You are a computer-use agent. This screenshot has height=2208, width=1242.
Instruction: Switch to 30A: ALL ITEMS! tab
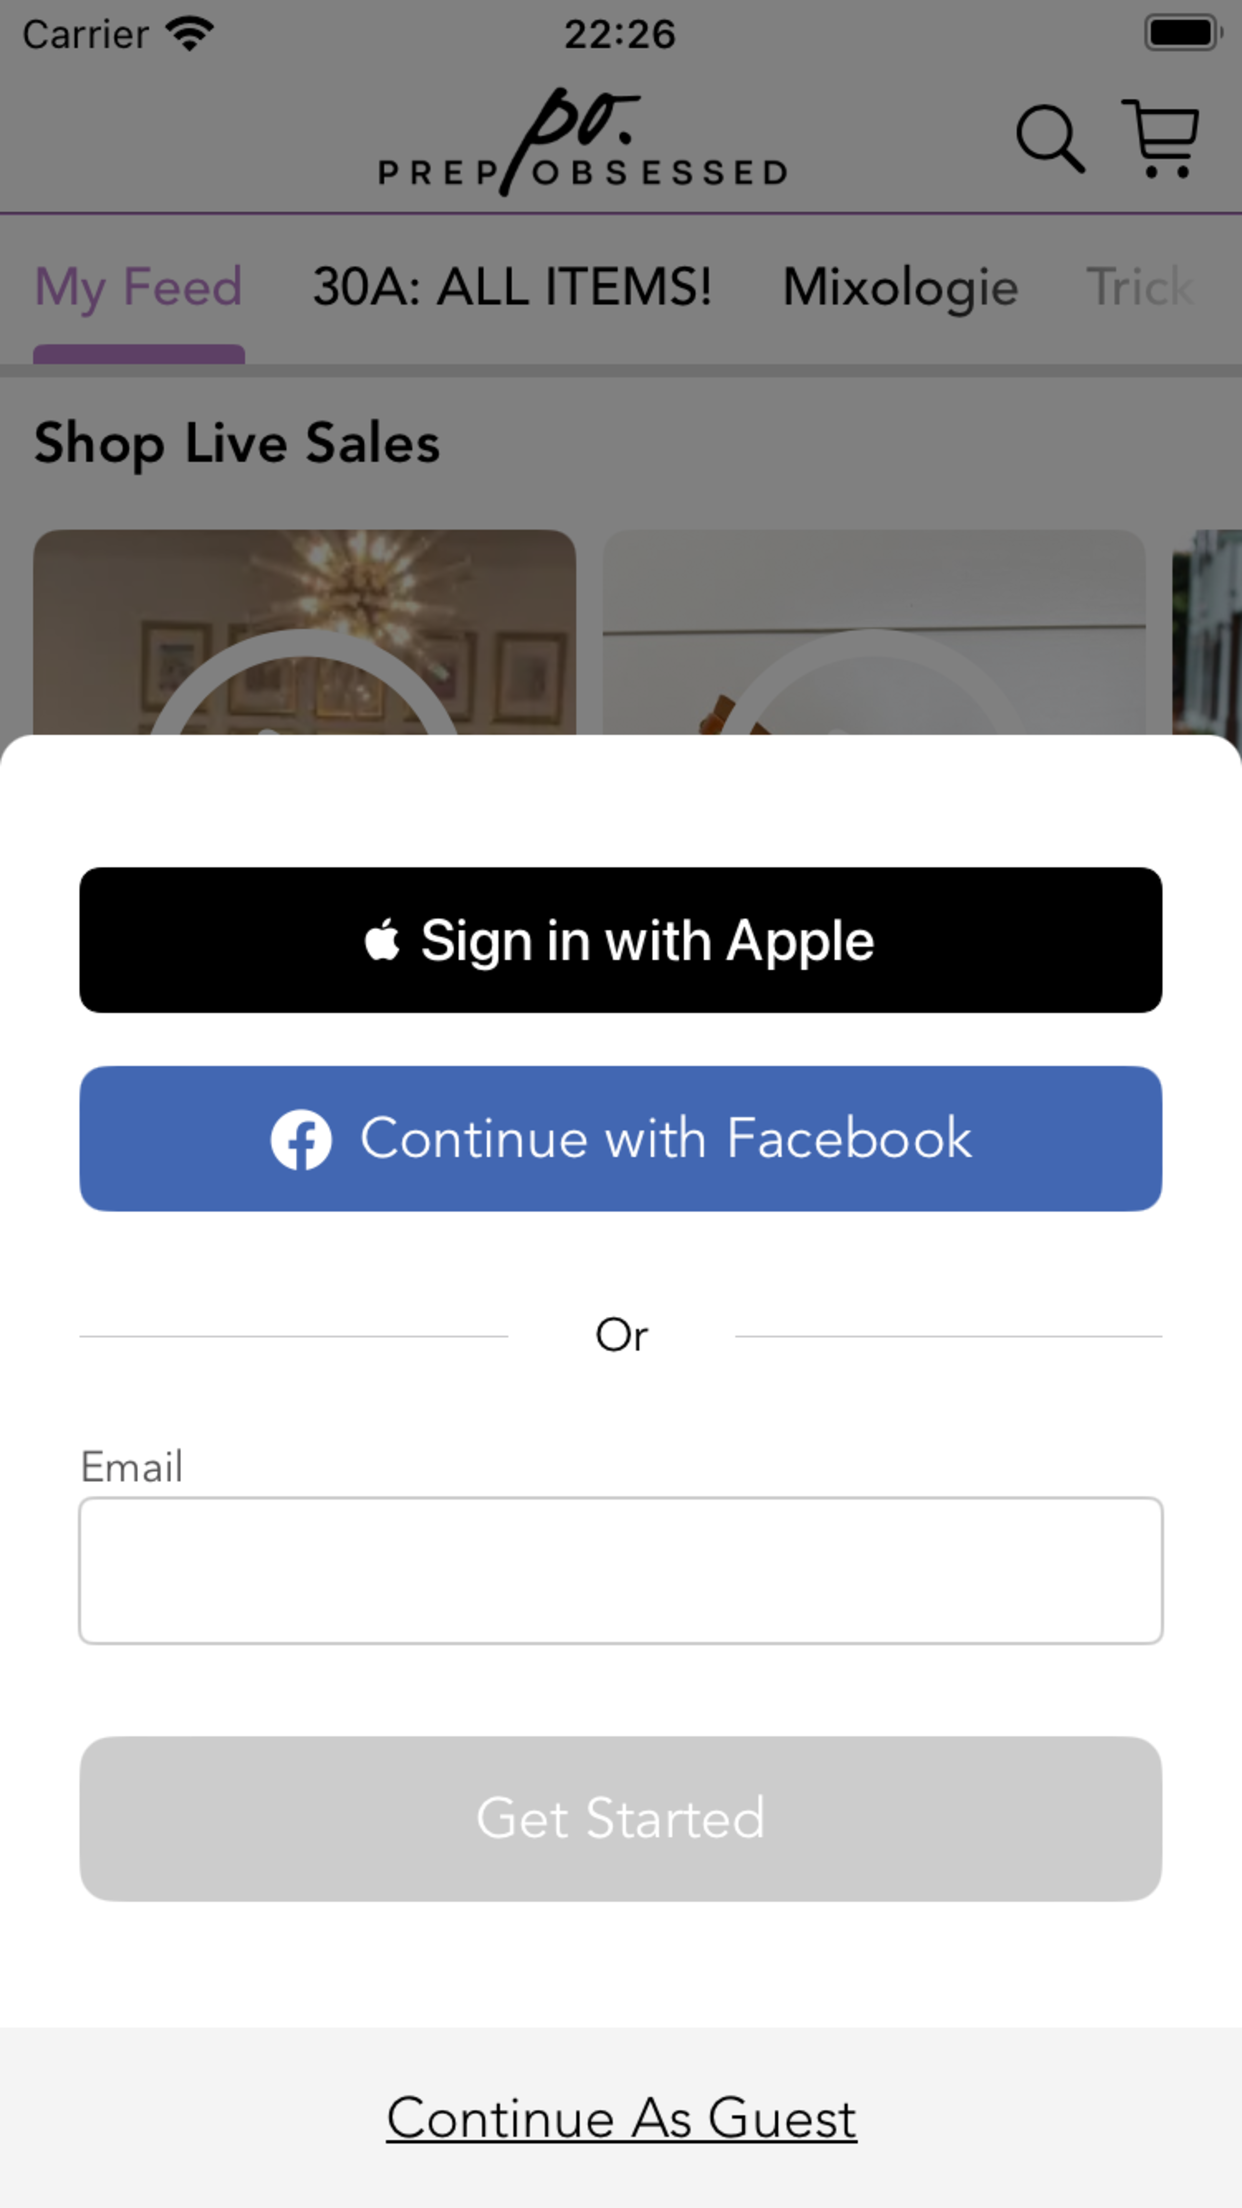[x=512, y=288]
